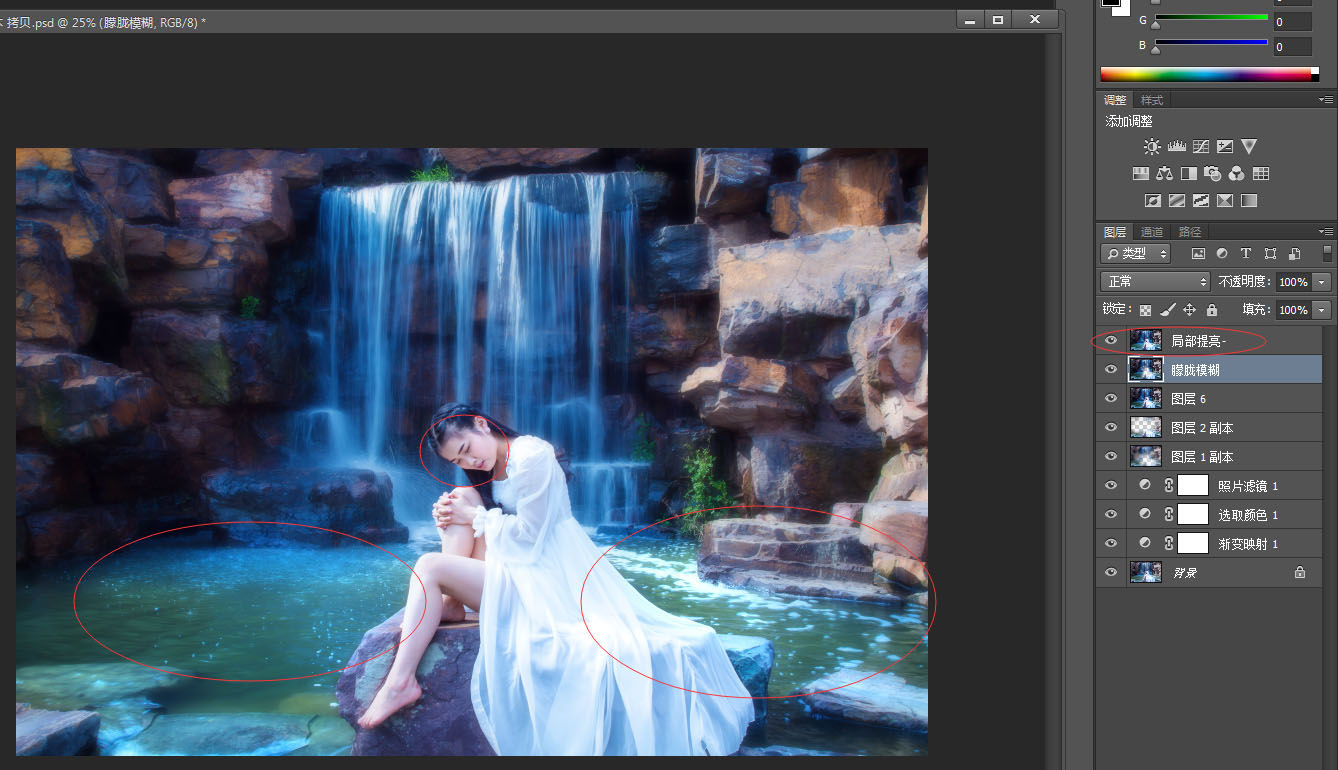Add a Color Lookup adjustment

point(1261,174)
